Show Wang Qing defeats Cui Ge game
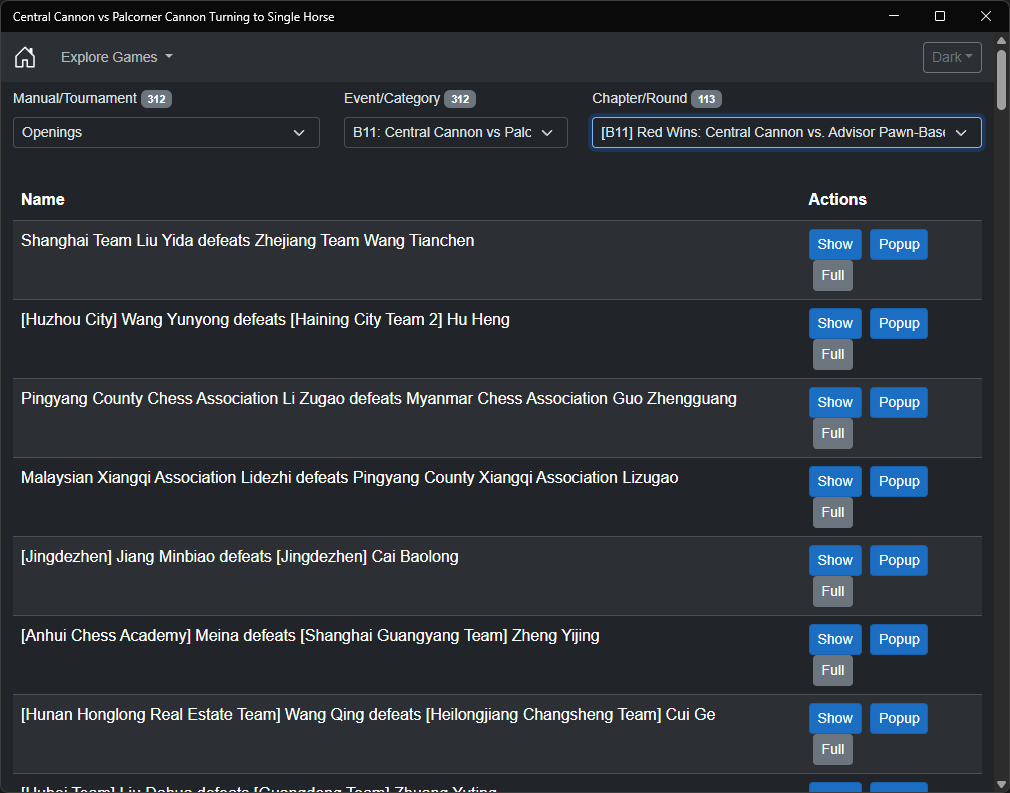 [835, 718]
